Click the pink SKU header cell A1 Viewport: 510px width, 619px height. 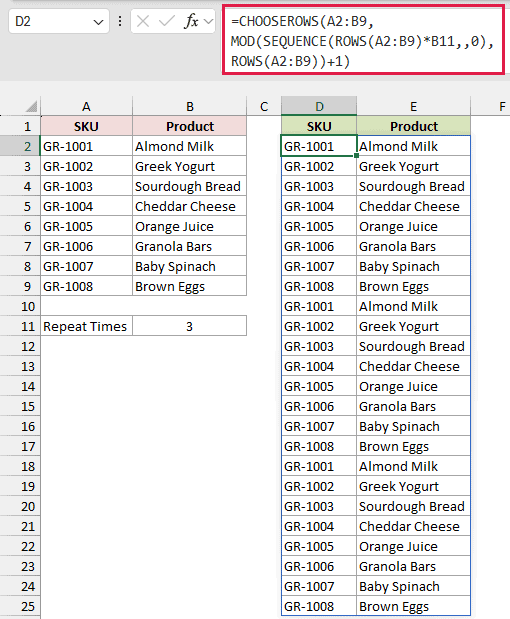coord(86,126)
